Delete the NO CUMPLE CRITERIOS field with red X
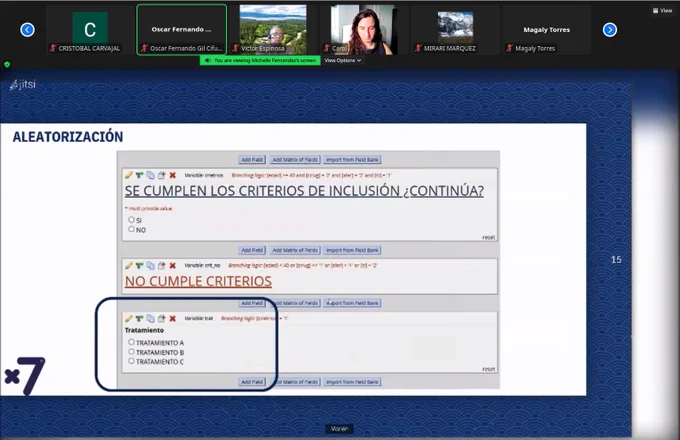680x440 pixels. [173, 265]
